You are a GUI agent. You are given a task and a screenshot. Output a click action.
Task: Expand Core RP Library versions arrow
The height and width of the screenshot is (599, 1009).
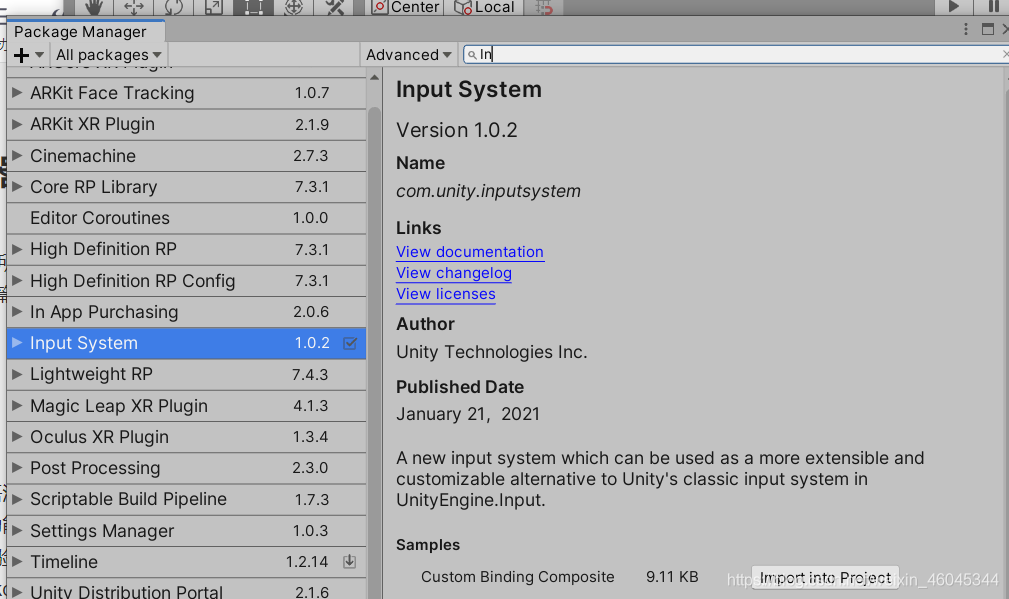point(17,187)
